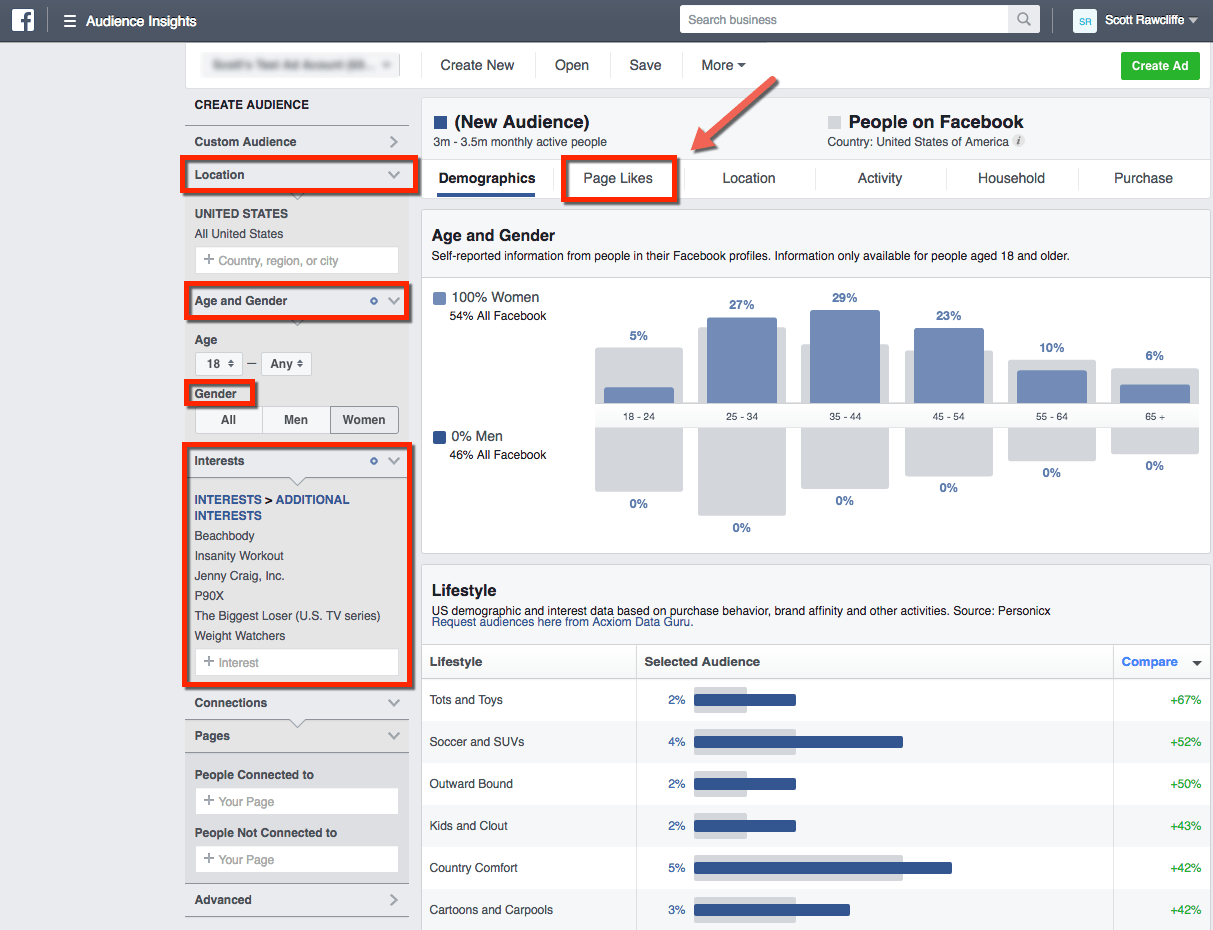The width and height of the screenshot is (1213, 930).
Task: Click the search magnifier button
Action: click(1023, 20)
